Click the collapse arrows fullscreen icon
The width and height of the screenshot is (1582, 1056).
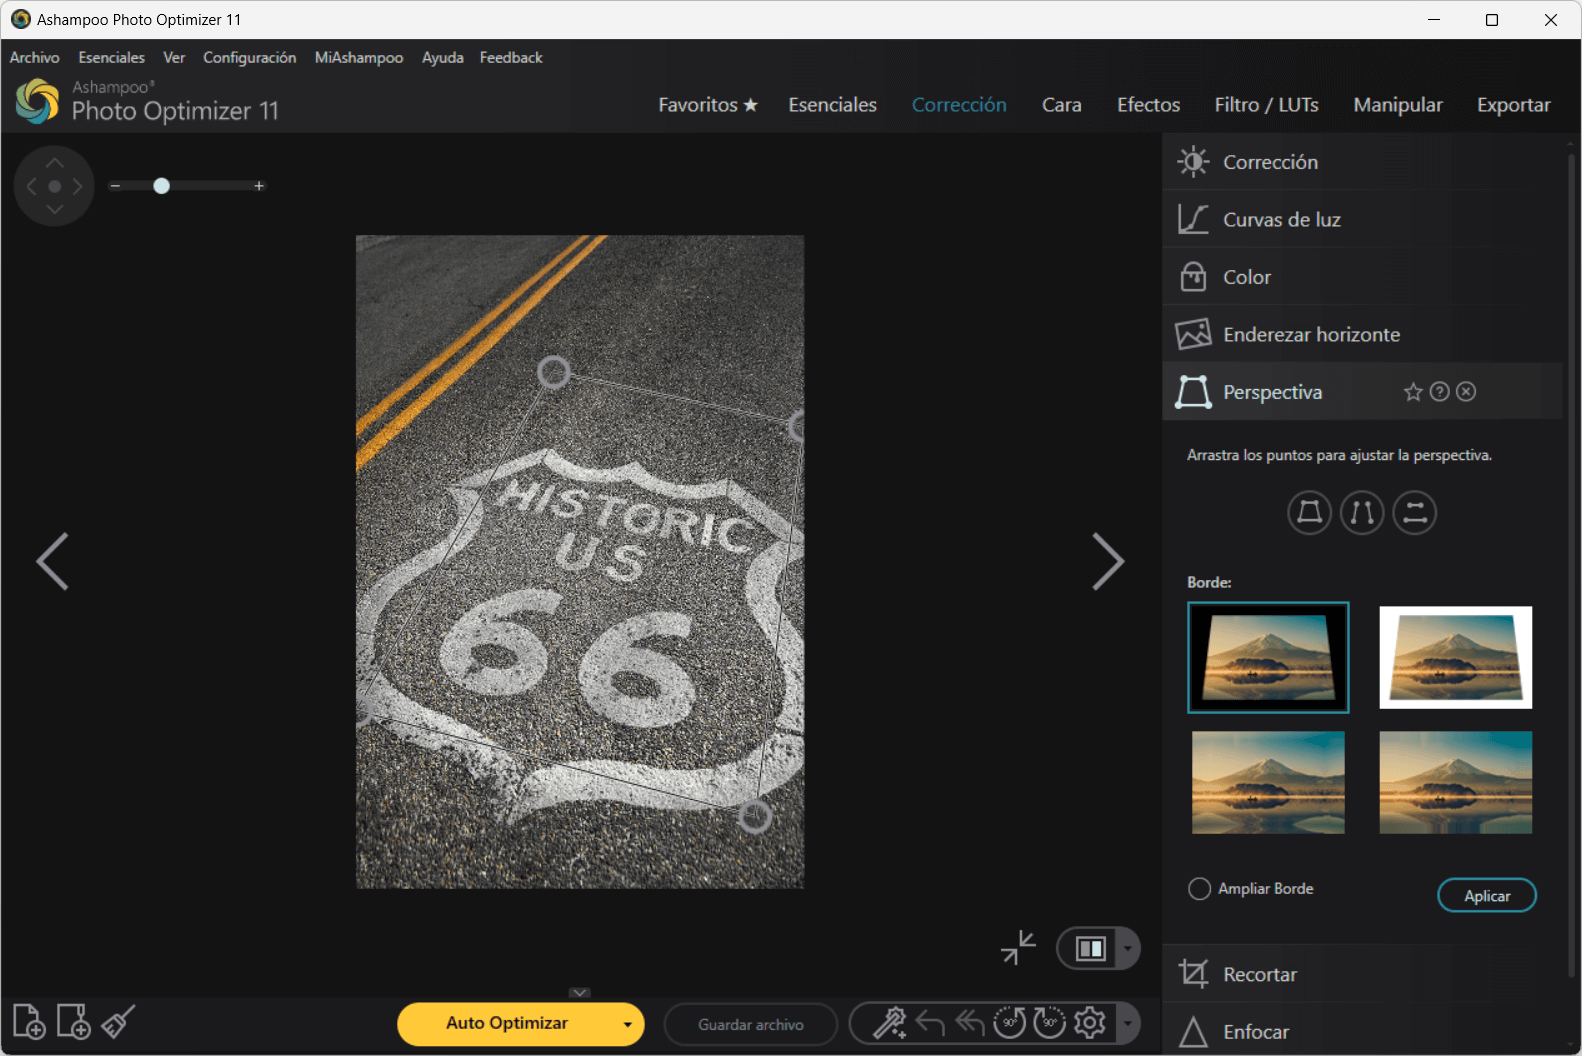point(1018,948)
